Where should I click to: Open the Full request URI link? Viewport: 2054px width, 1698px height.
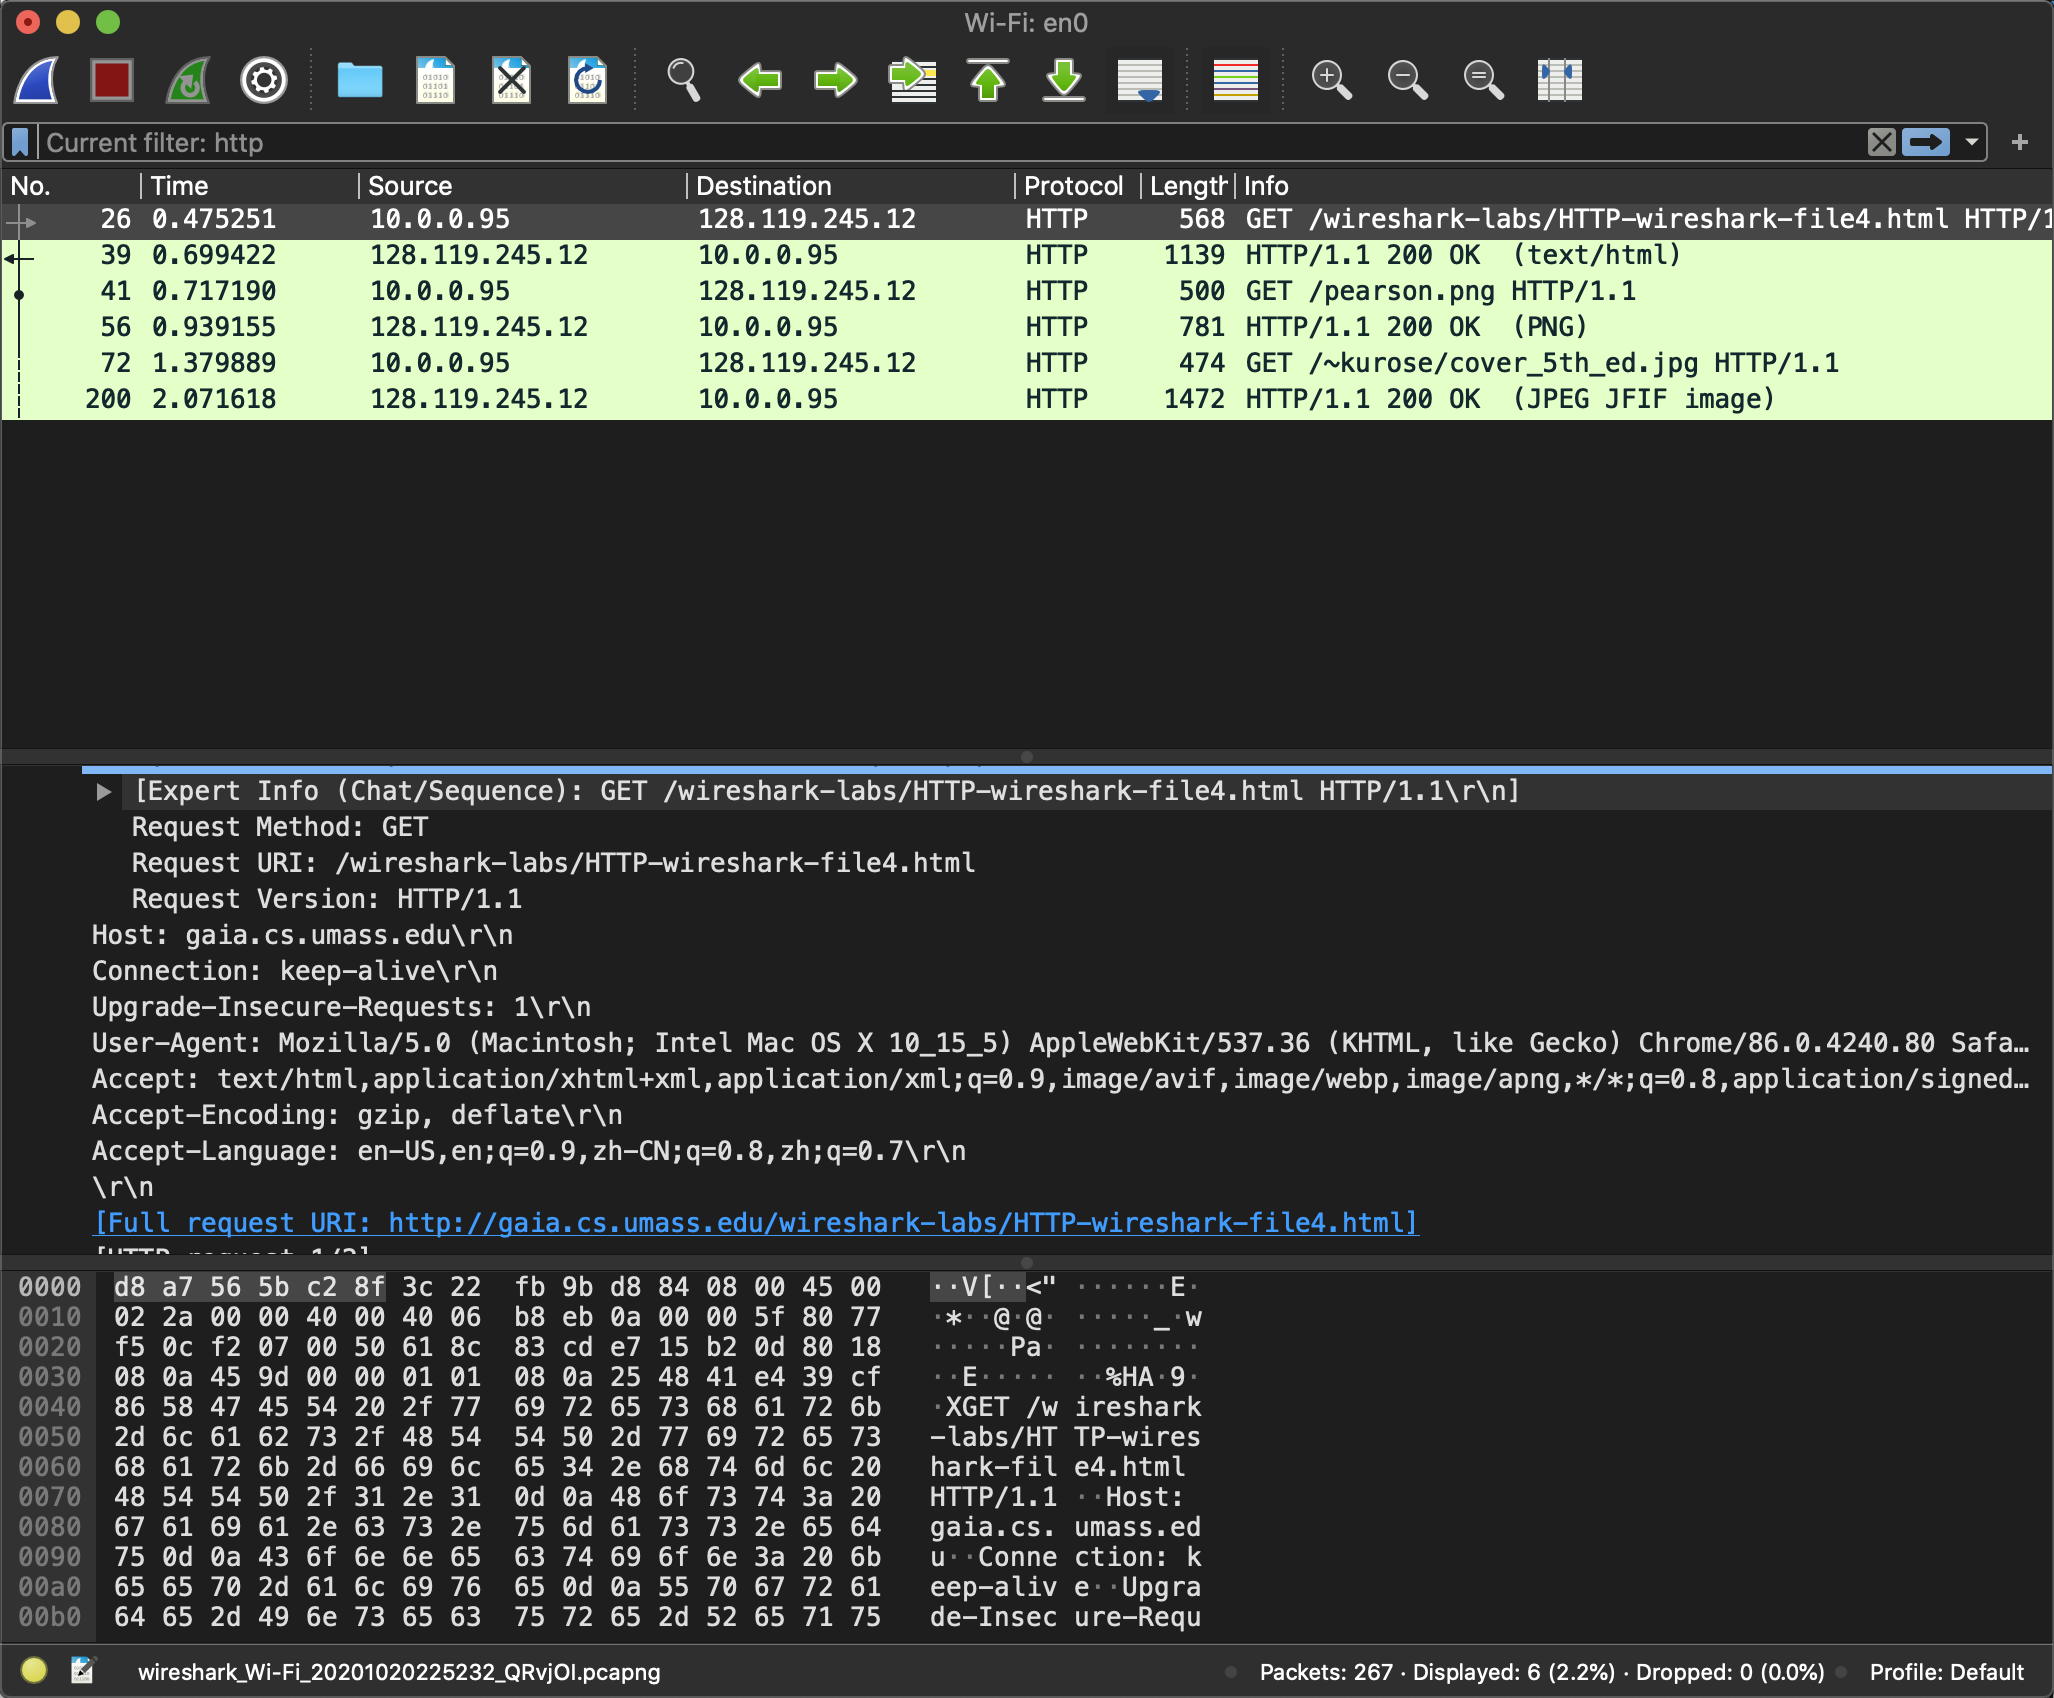756,1223
